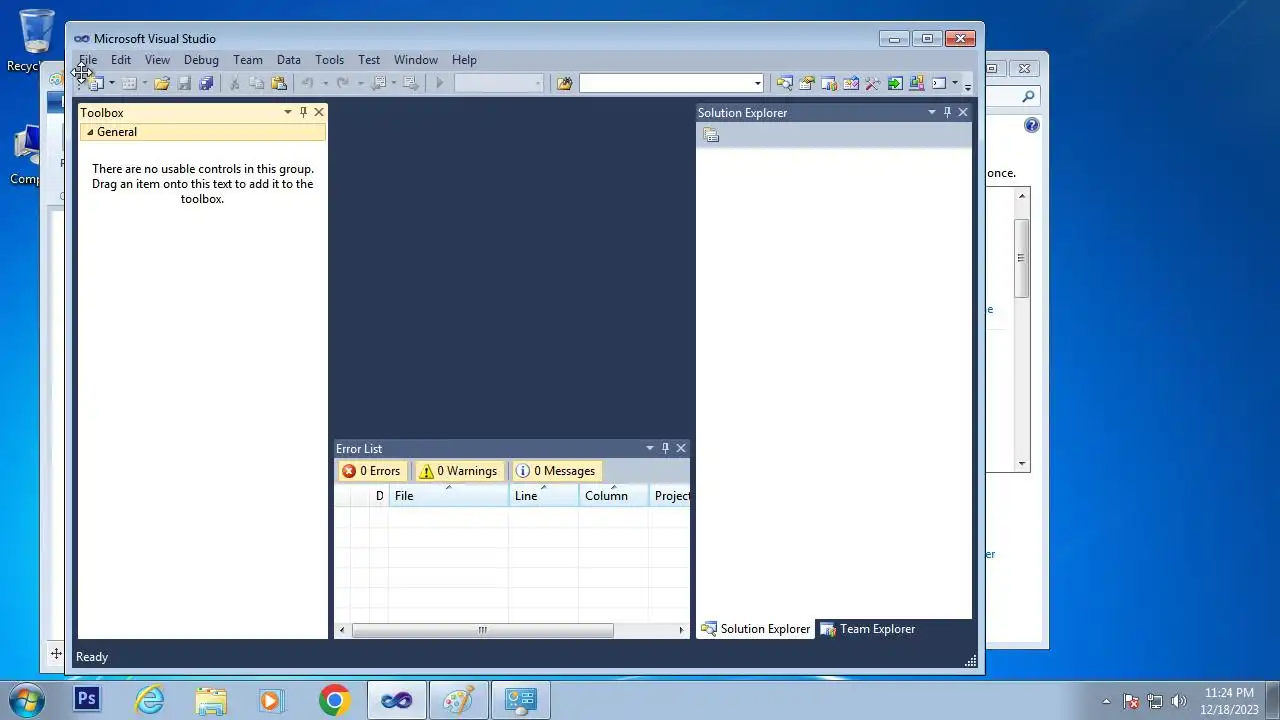Screen dimensions: 1280x720
Task: Open the Debug menu
Action: click(201, 60)
